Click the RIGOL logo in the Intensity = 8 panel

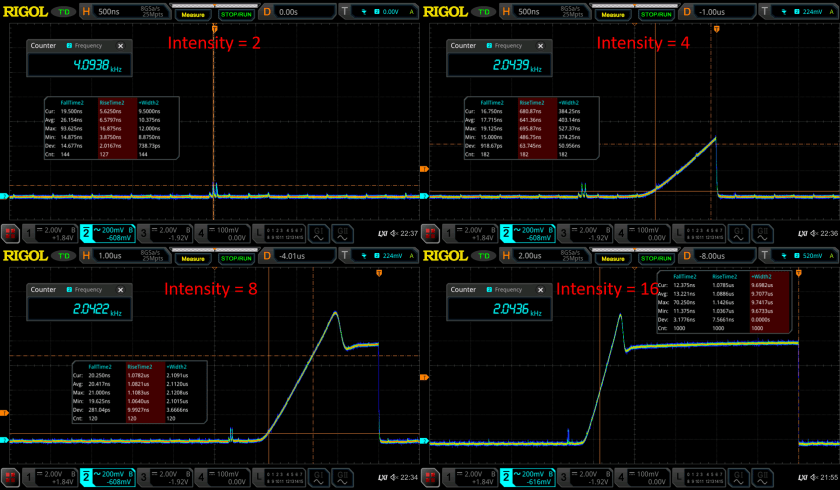[x=24, y=256]
